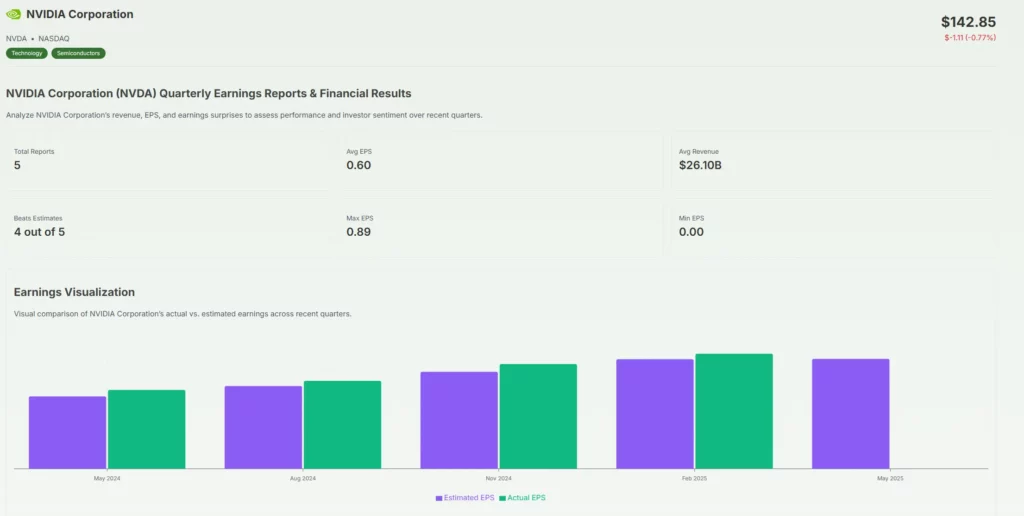
Task: Click the Avg Revenue $26.10B card
Action: point(833,159)
